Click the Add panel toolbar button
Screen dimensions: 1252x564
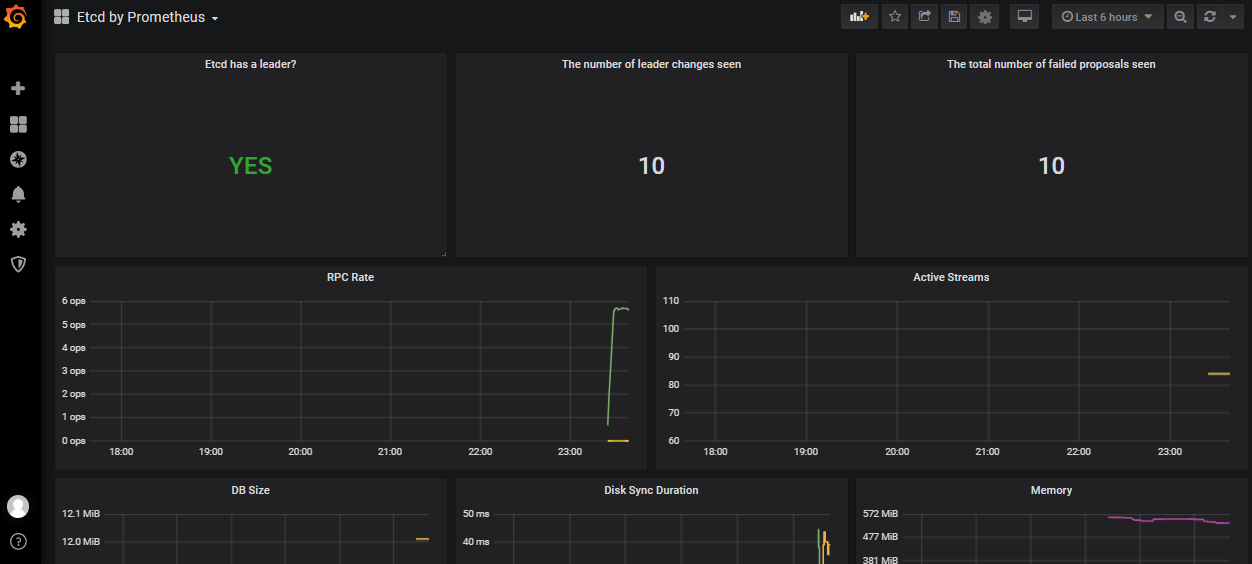(x=859, y=17)
